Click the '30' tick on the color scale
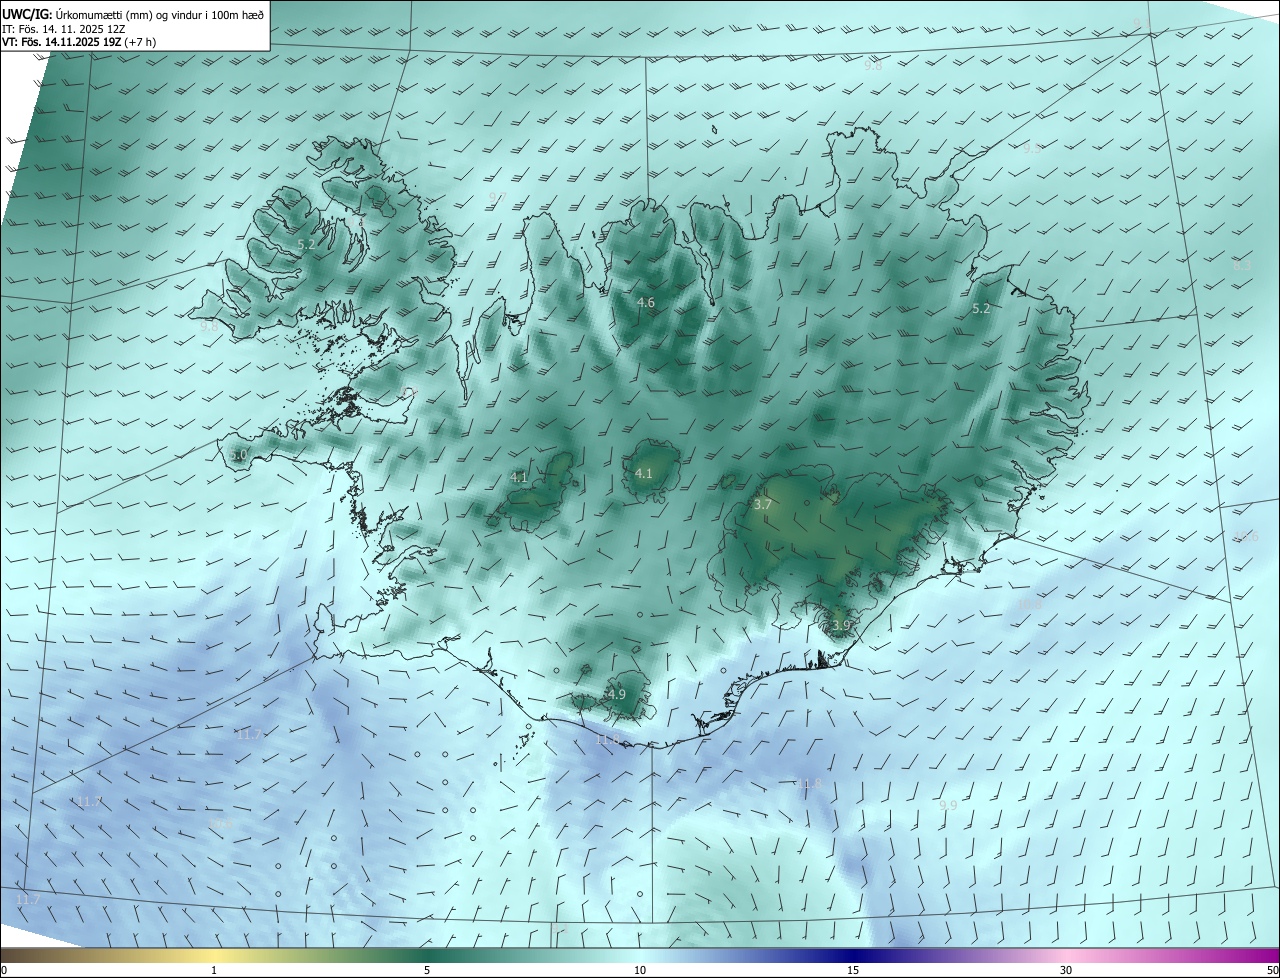Image resolution: width=1280 pixels, height=978 pixels. tap(1066, 970)
